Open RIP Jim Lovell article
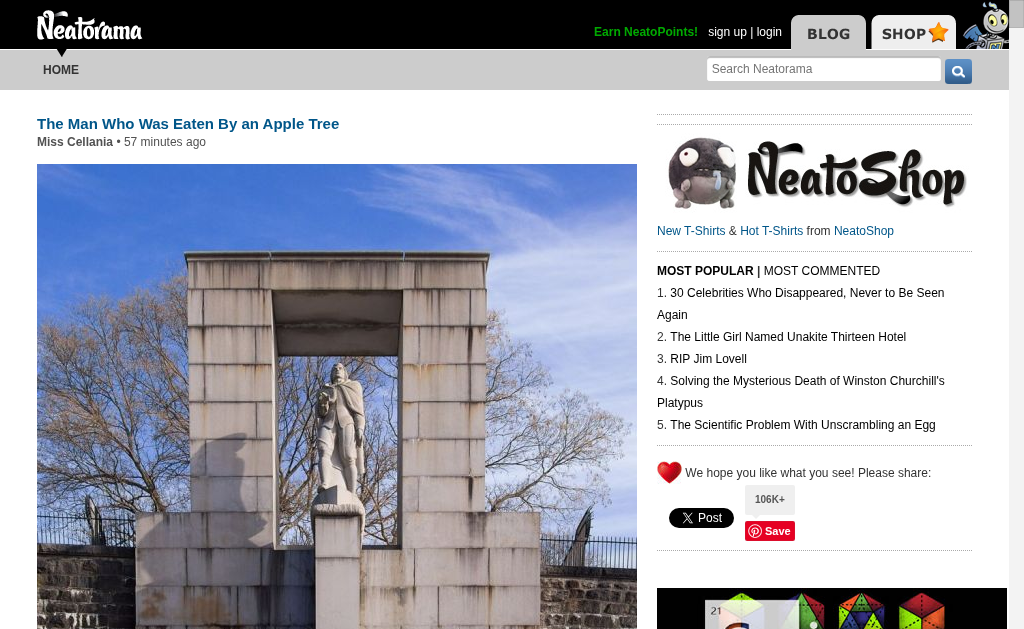 708,359
